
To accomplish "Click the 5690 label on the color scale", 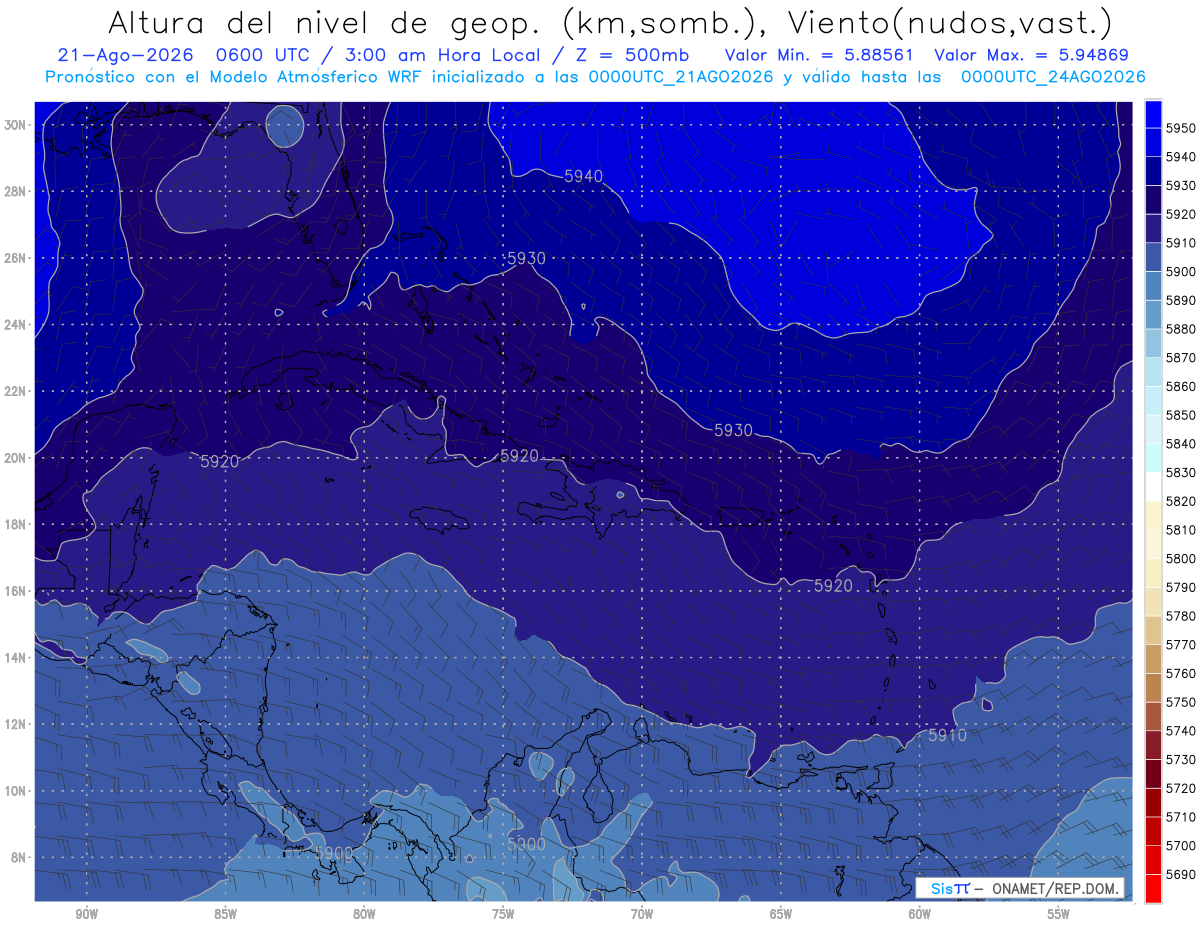I will point(1180,874).
